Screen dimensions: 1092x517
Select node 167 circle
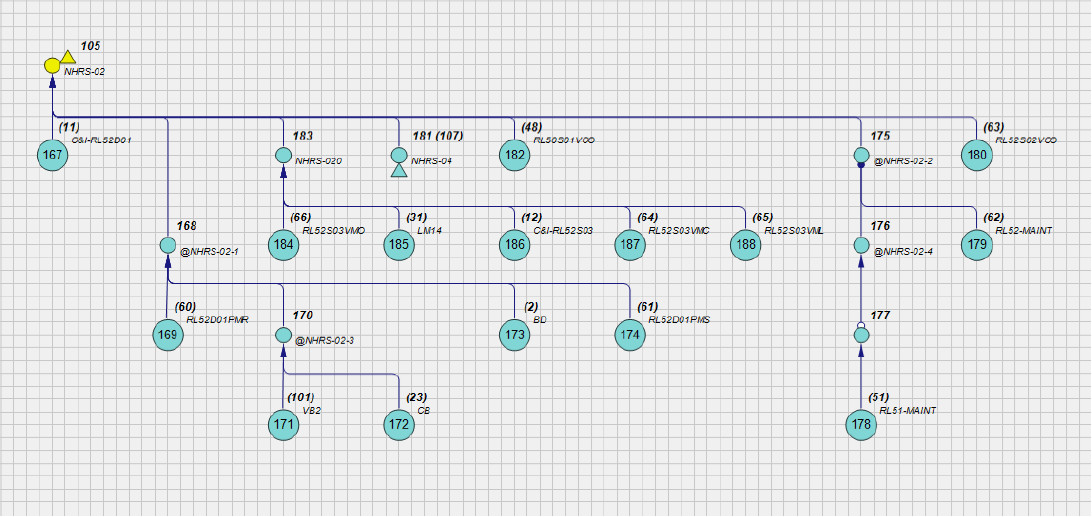52,155
